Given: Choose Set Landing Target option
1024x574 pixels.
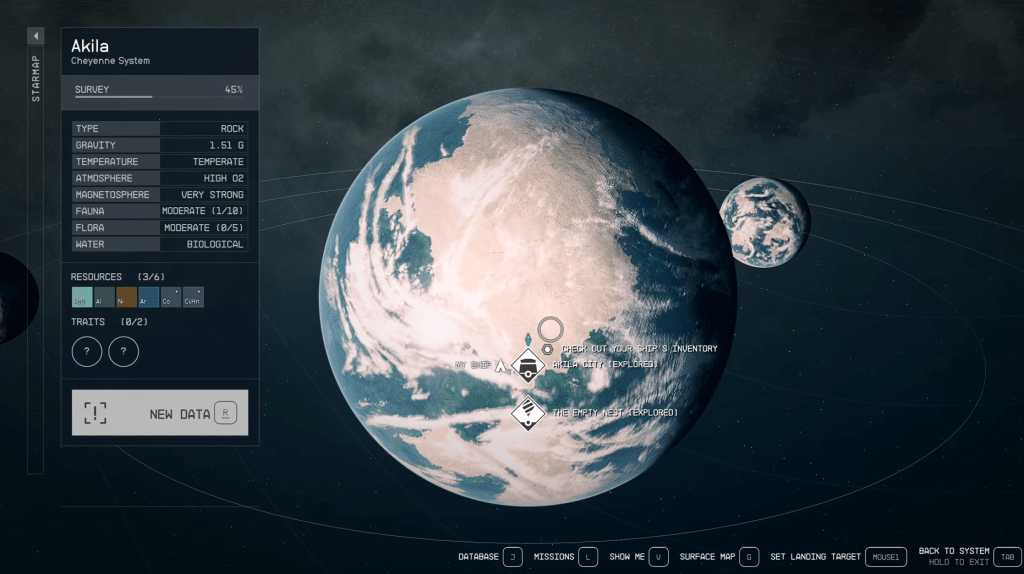Looking at the screenshot, I should [x=815, y=557].
